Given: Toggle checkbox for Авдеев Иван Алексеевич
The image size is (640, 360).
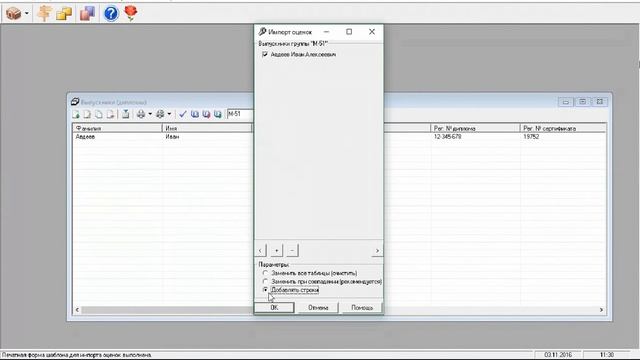Looking at the screenshot, I should tap(265, 54).
